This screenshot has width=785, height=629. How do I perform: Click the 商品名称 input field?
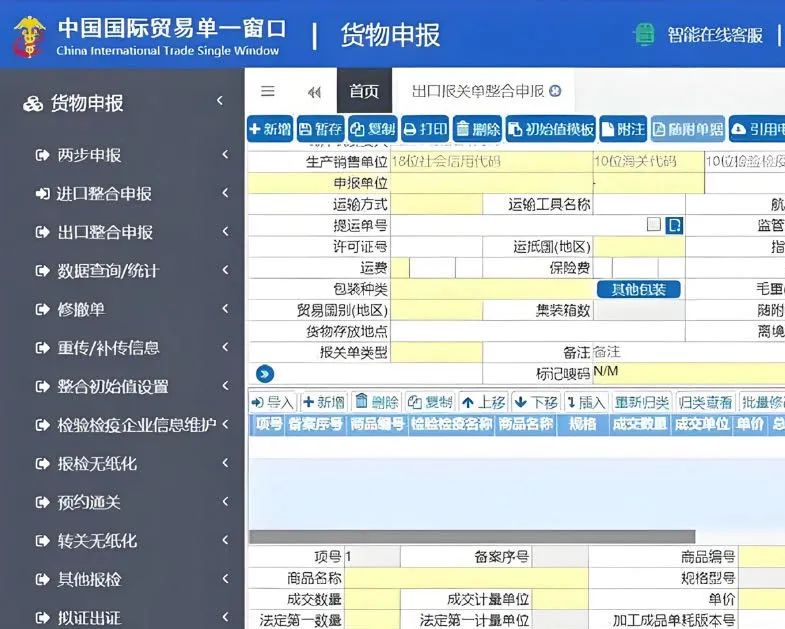(466, 578)
